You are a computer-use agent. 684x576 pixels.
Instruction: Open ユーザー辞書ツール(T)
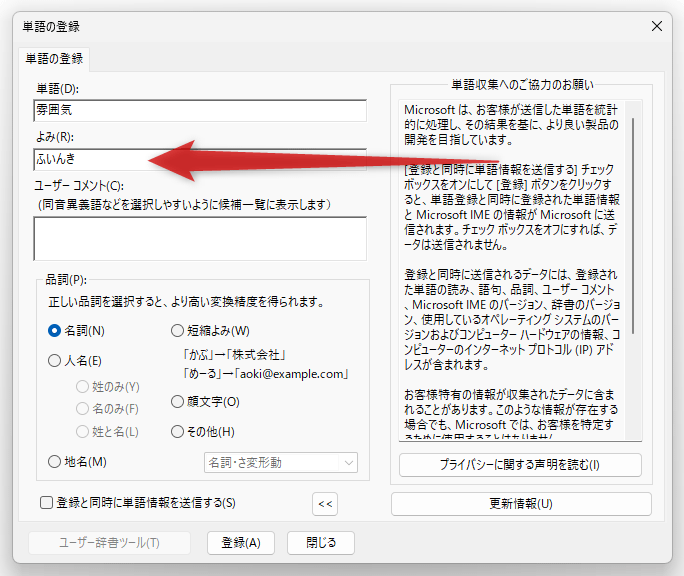(109, 543)
